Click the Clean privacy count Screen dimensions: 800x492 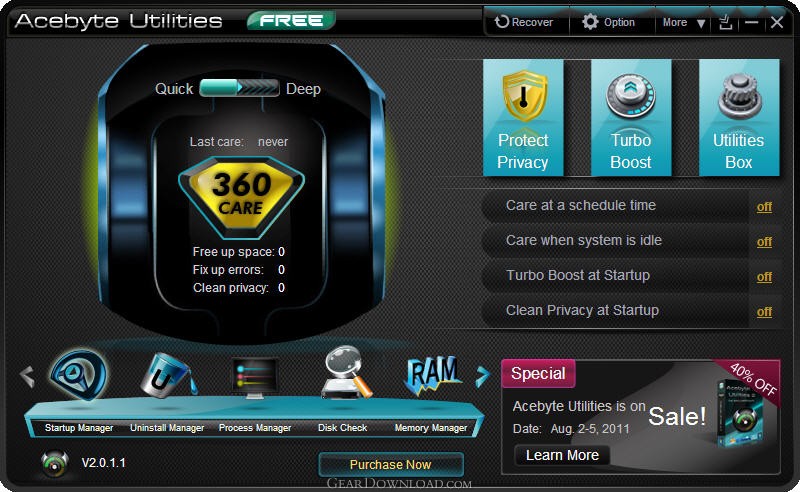point(281,288)
